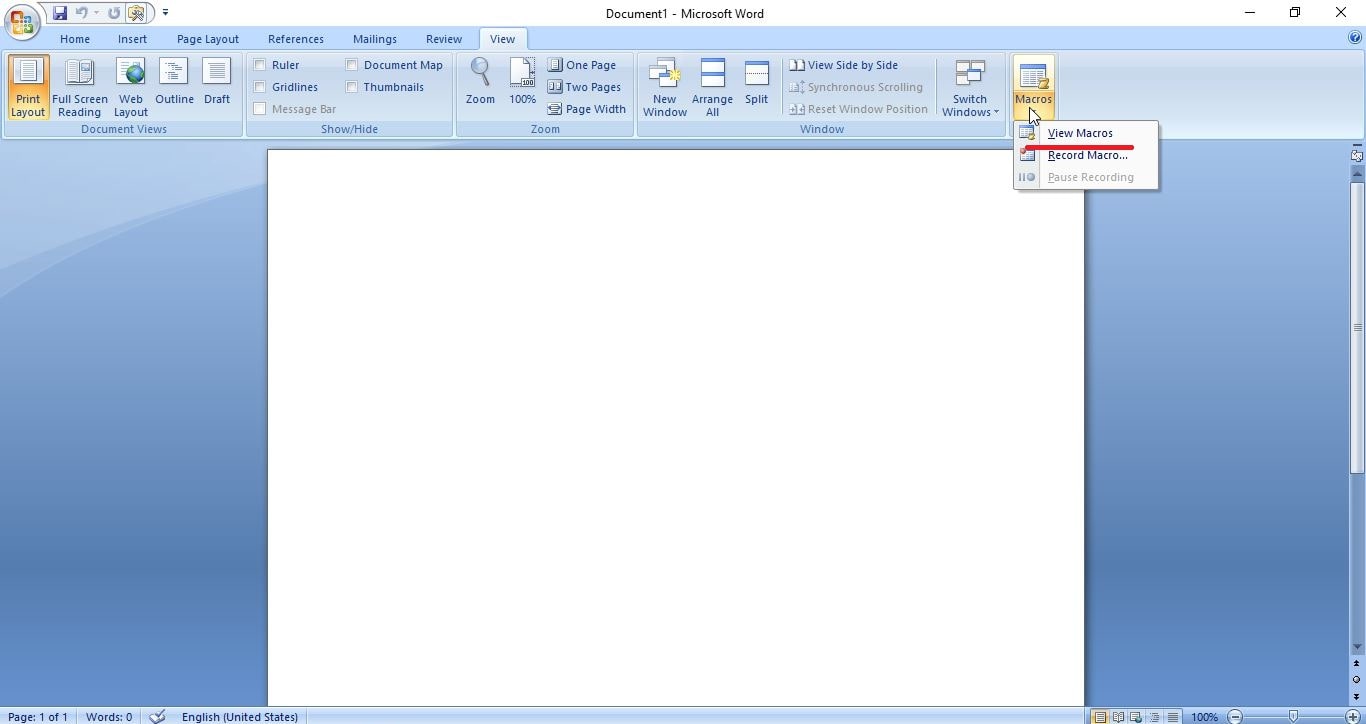
Task: Switch to Web Layout view
Action: tap(130, 87)
